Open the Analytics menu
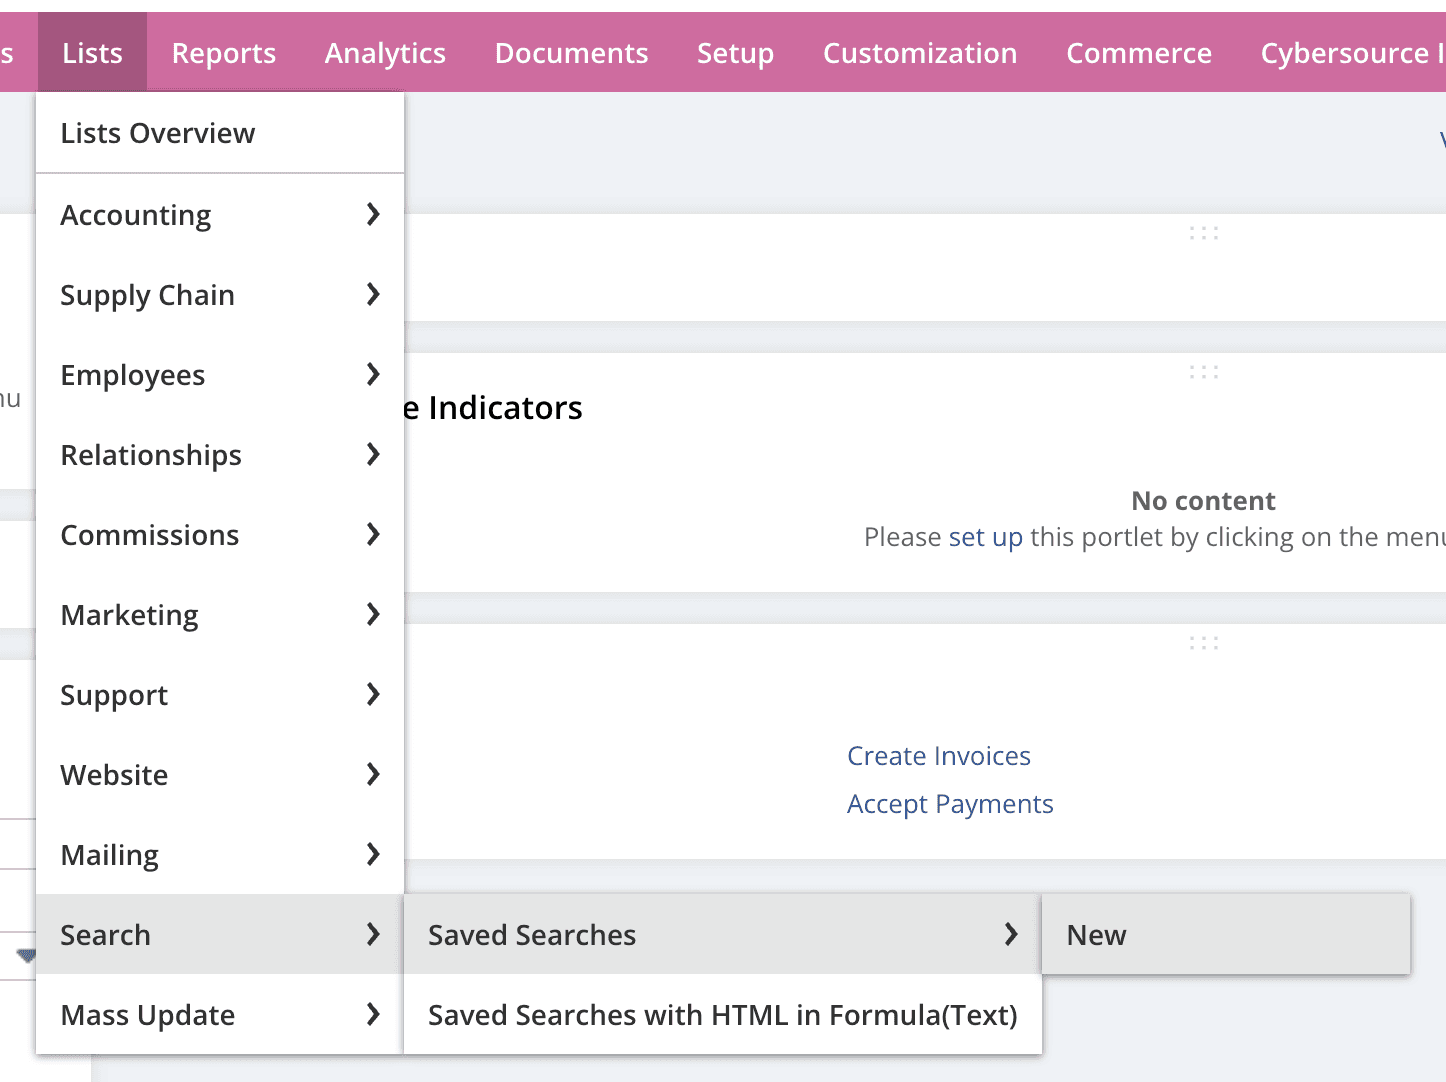 (384, 52)
